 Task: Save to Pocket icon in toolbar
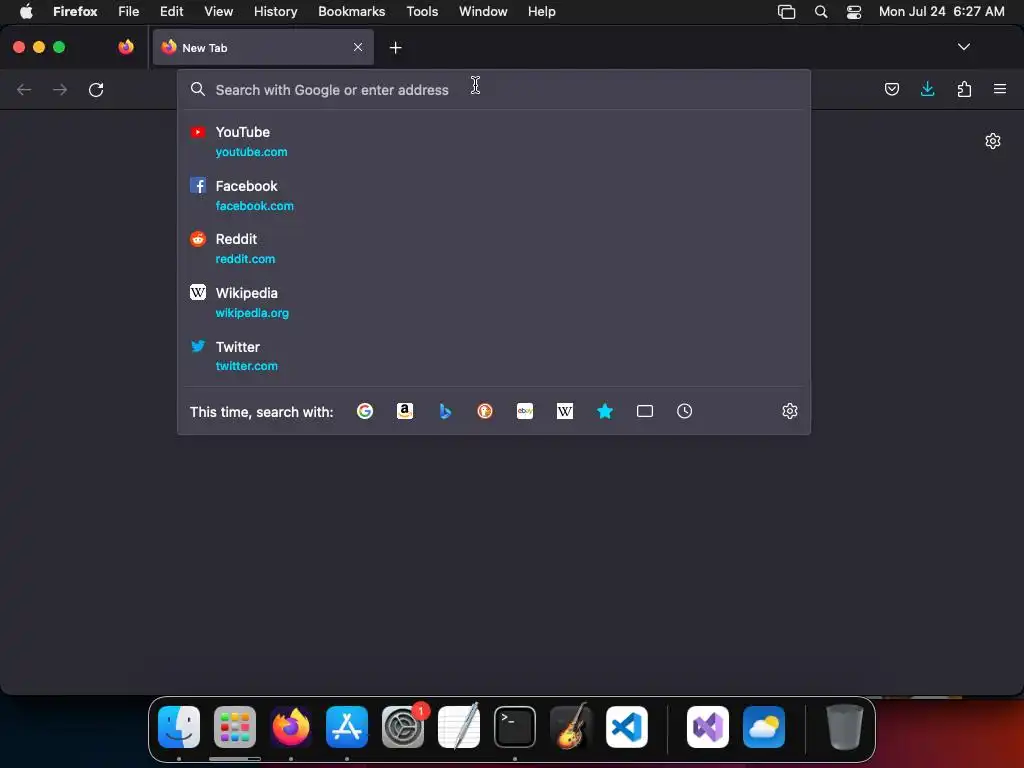[891, 89]
